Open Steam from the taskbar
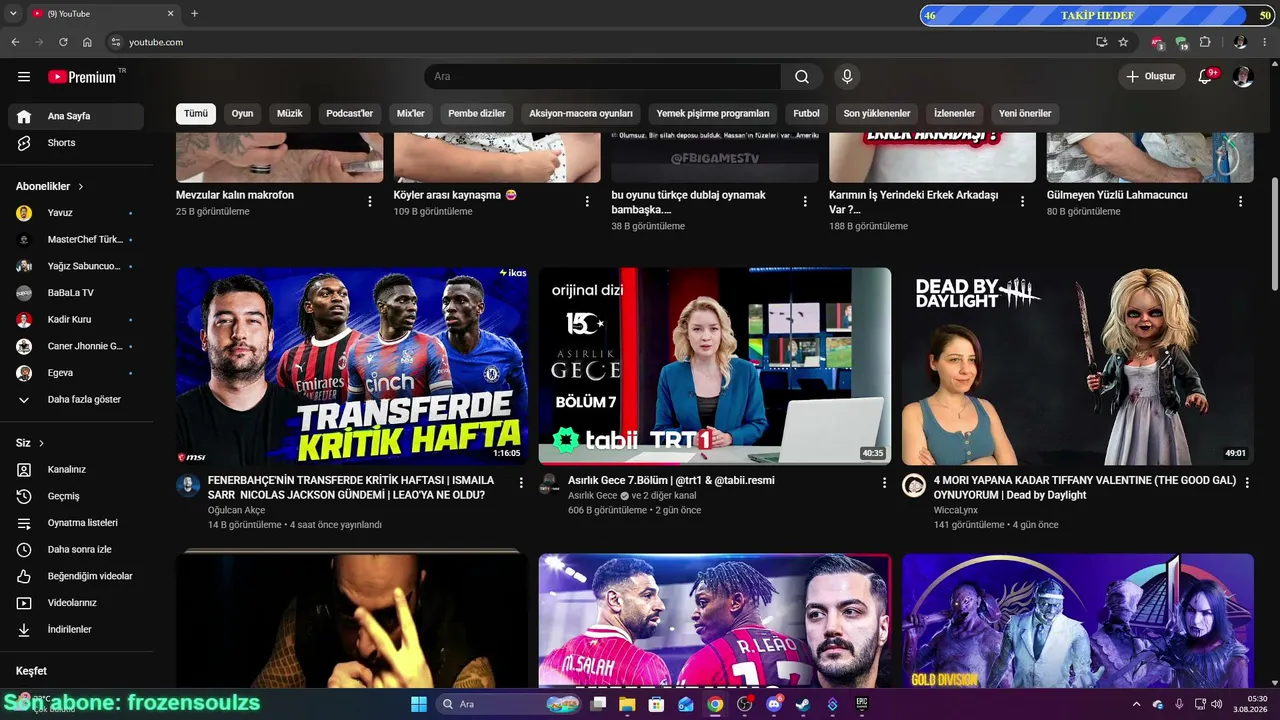This screenshot has height=720, width=1280. pyautogui.click(x=802, y=704)
